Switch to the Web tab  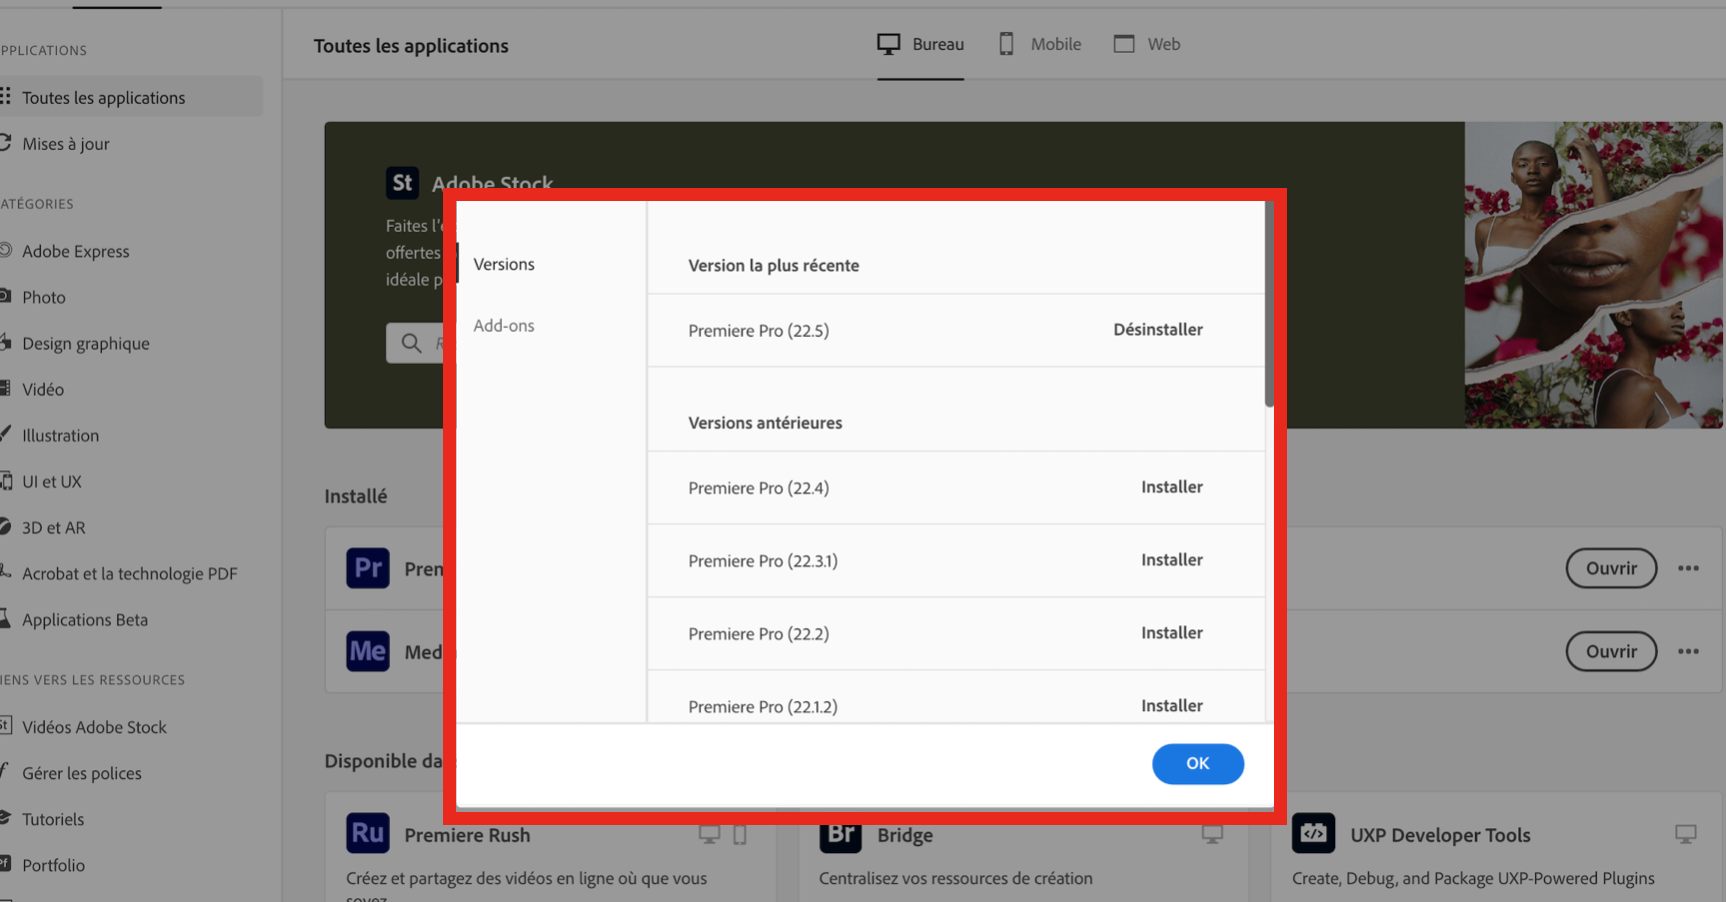1147,44
